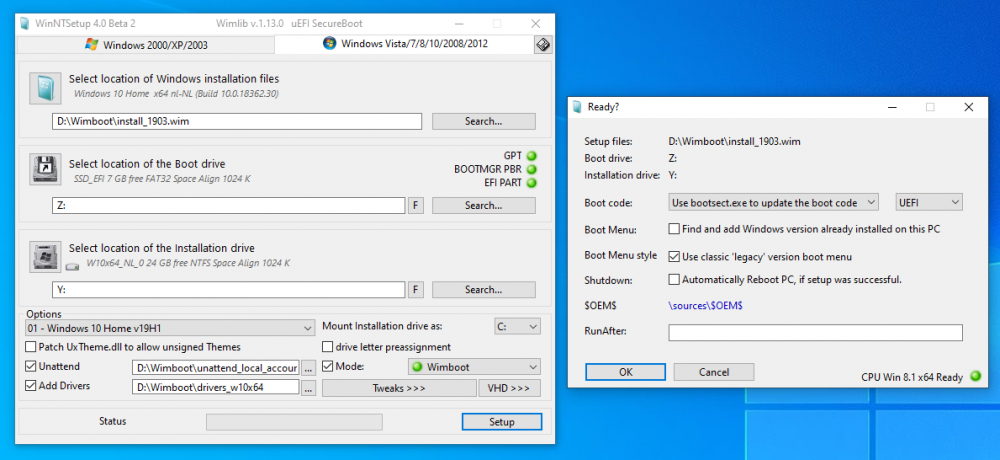1000x460 pixels.
Task: Click the small drive icon under Installation drive
Action: click(73, 266)
